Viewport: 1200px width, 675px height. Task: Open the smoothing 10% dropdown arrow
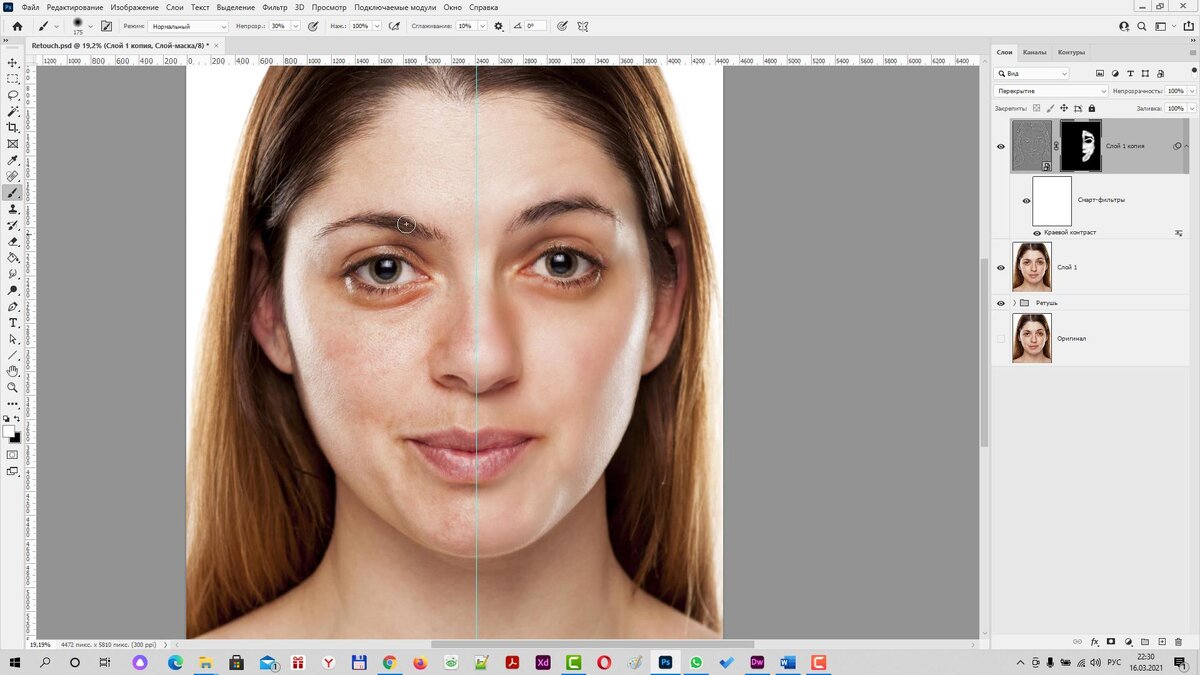482,26
